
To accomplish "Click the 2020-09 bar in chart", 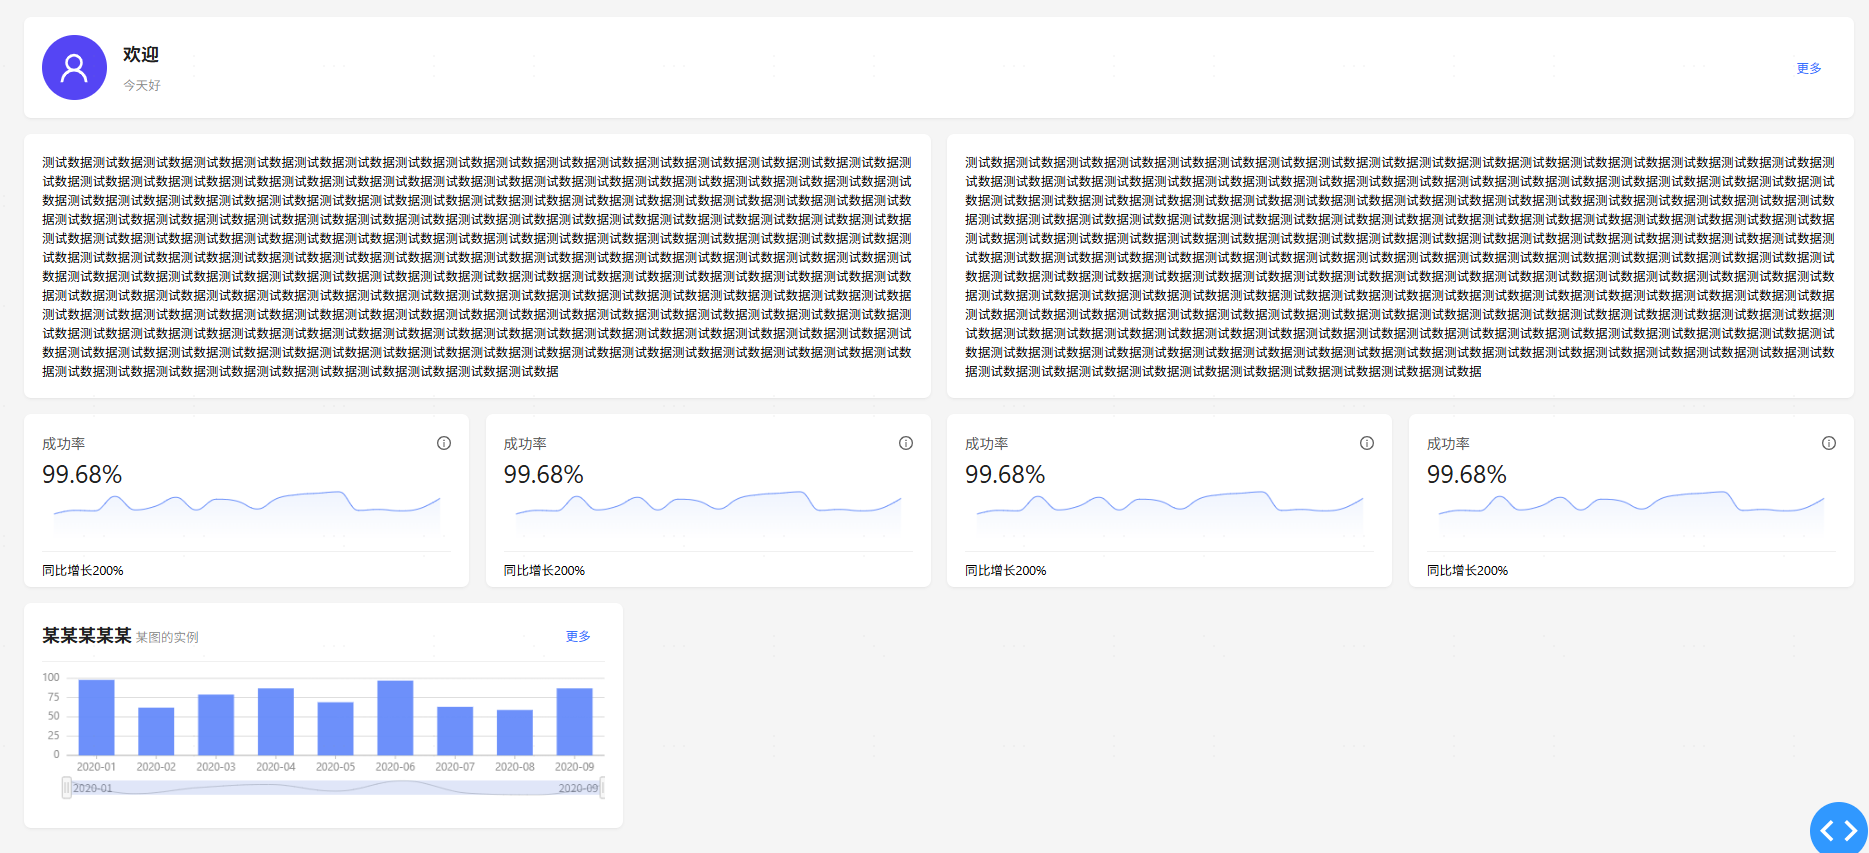I will tap(574, 721).
